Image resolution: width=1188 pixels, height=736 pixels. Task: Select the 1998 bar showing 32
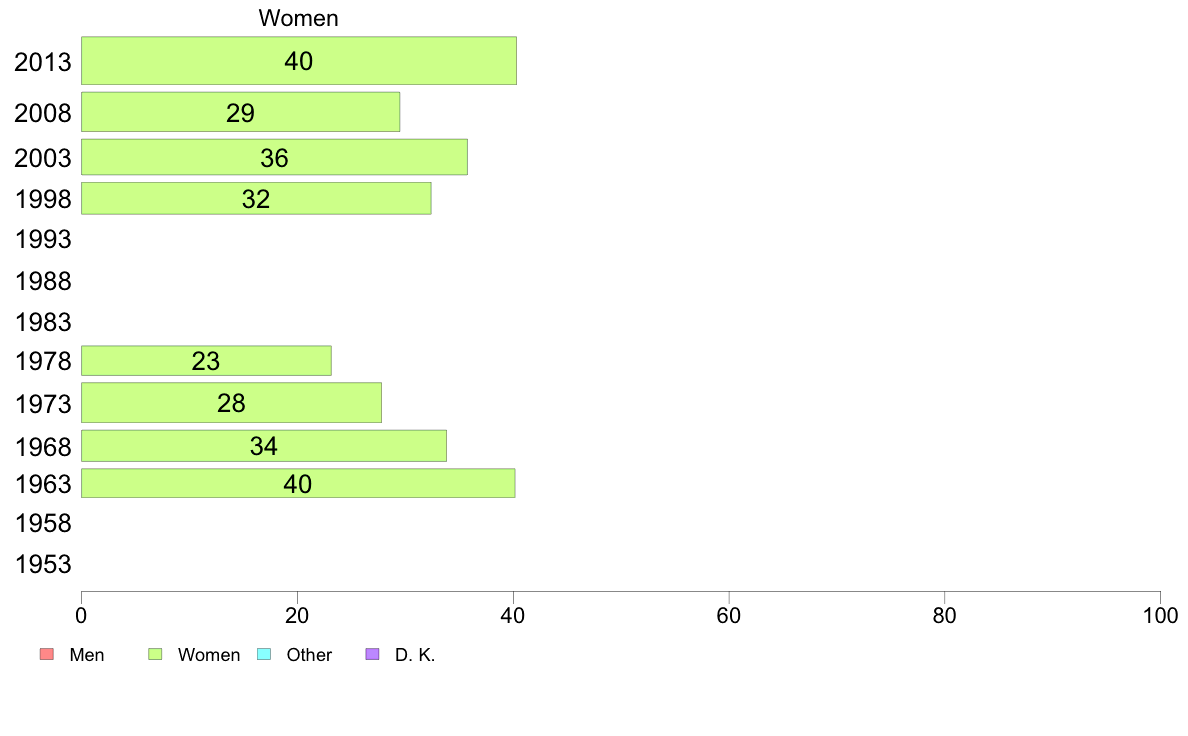pyautogui.click(x=256, y=199)
